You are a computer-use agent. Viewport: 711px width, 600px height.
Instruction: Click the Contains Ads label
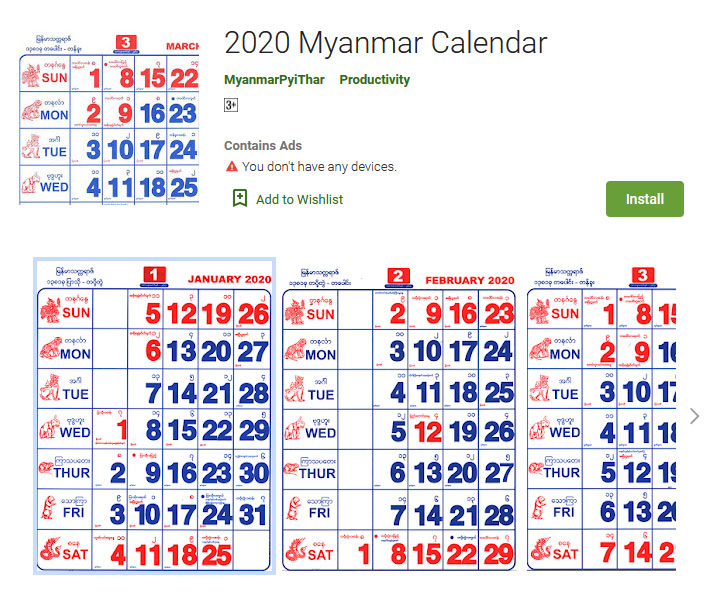(x=263, y=146)
